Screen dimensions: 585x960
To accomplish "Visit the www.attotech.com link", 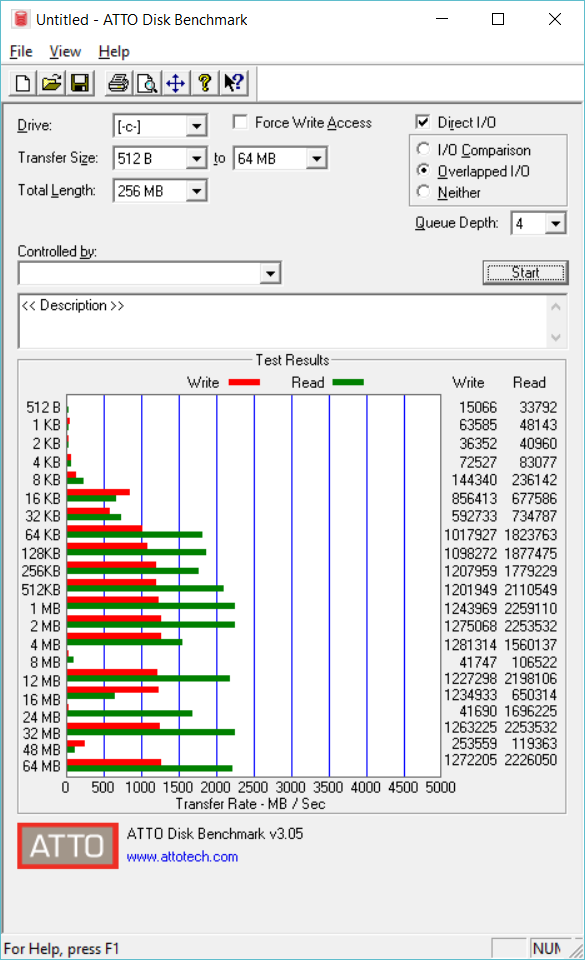I will click(182, 857).
